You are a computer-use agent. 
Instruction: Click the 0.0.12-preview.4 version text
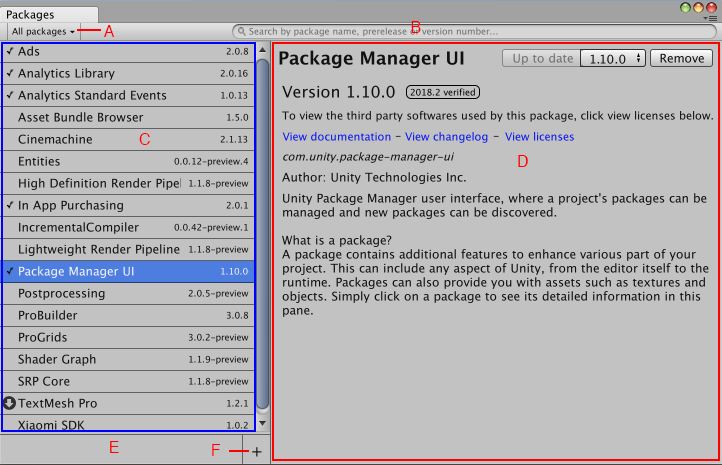click(x=211, y=162)
